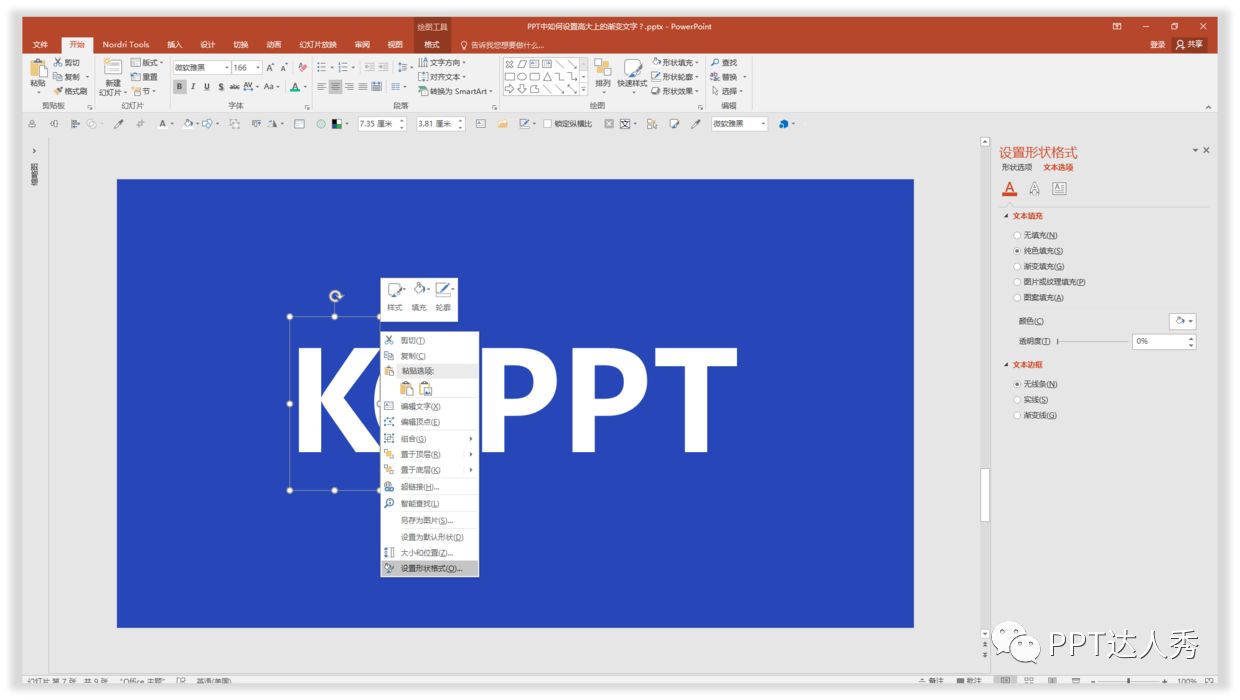Choose 另存为图片(S) in context menu
The height and width of the screenshot is (700, 1240).
coord(430,520)
